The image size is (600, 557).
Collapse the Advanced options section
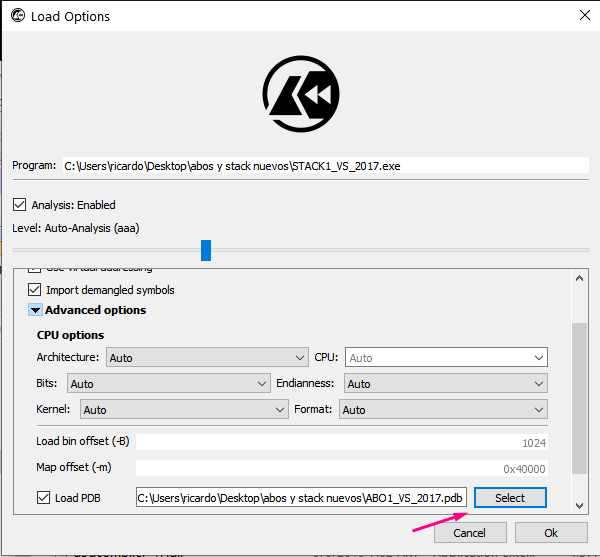(35, 310)
